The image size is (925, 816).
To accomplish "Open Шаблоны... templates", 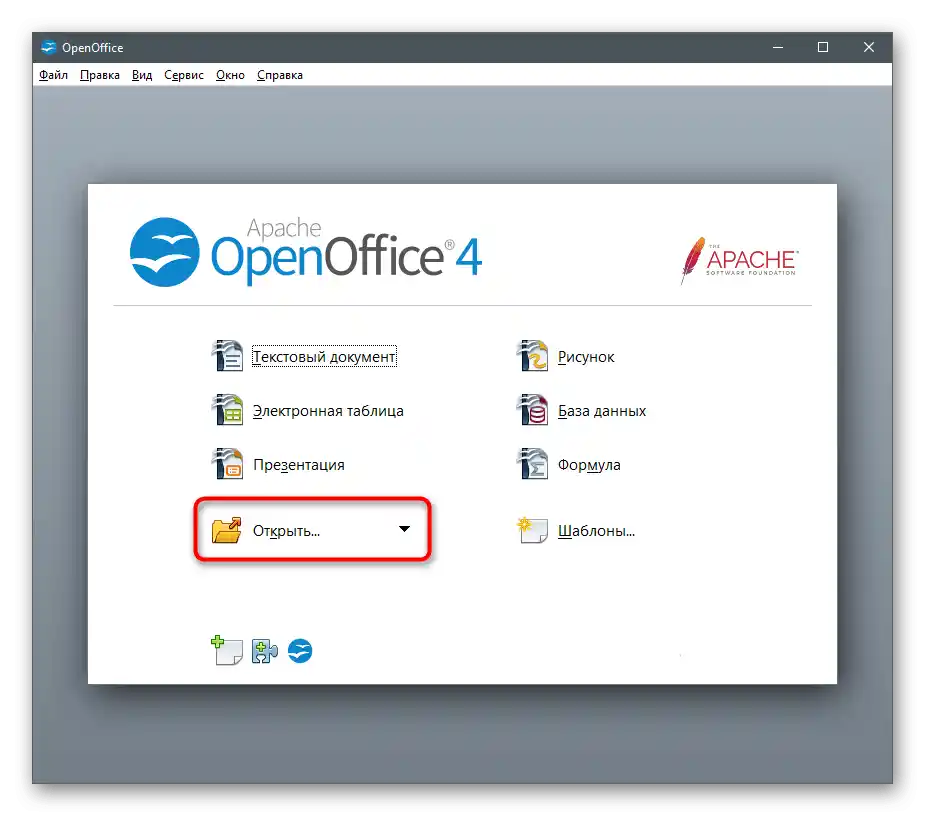I will pyautogui.click(x=596, y=531).
